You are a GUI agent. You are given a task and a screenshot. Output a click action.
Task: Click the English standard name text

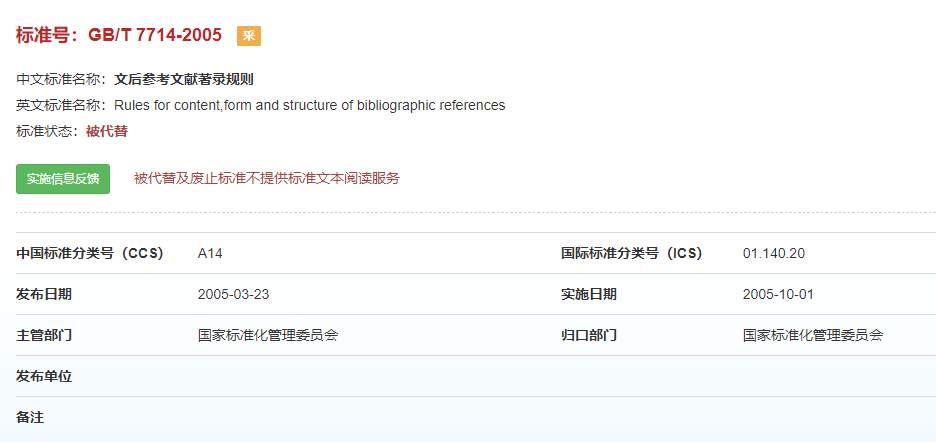click(x=309, y=105)
